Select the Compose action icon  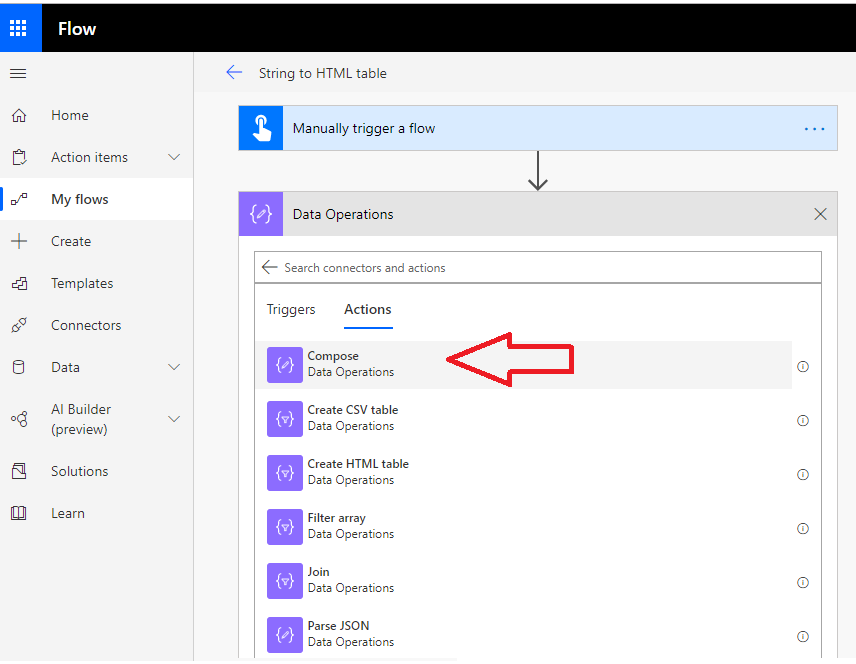[284, 363]
